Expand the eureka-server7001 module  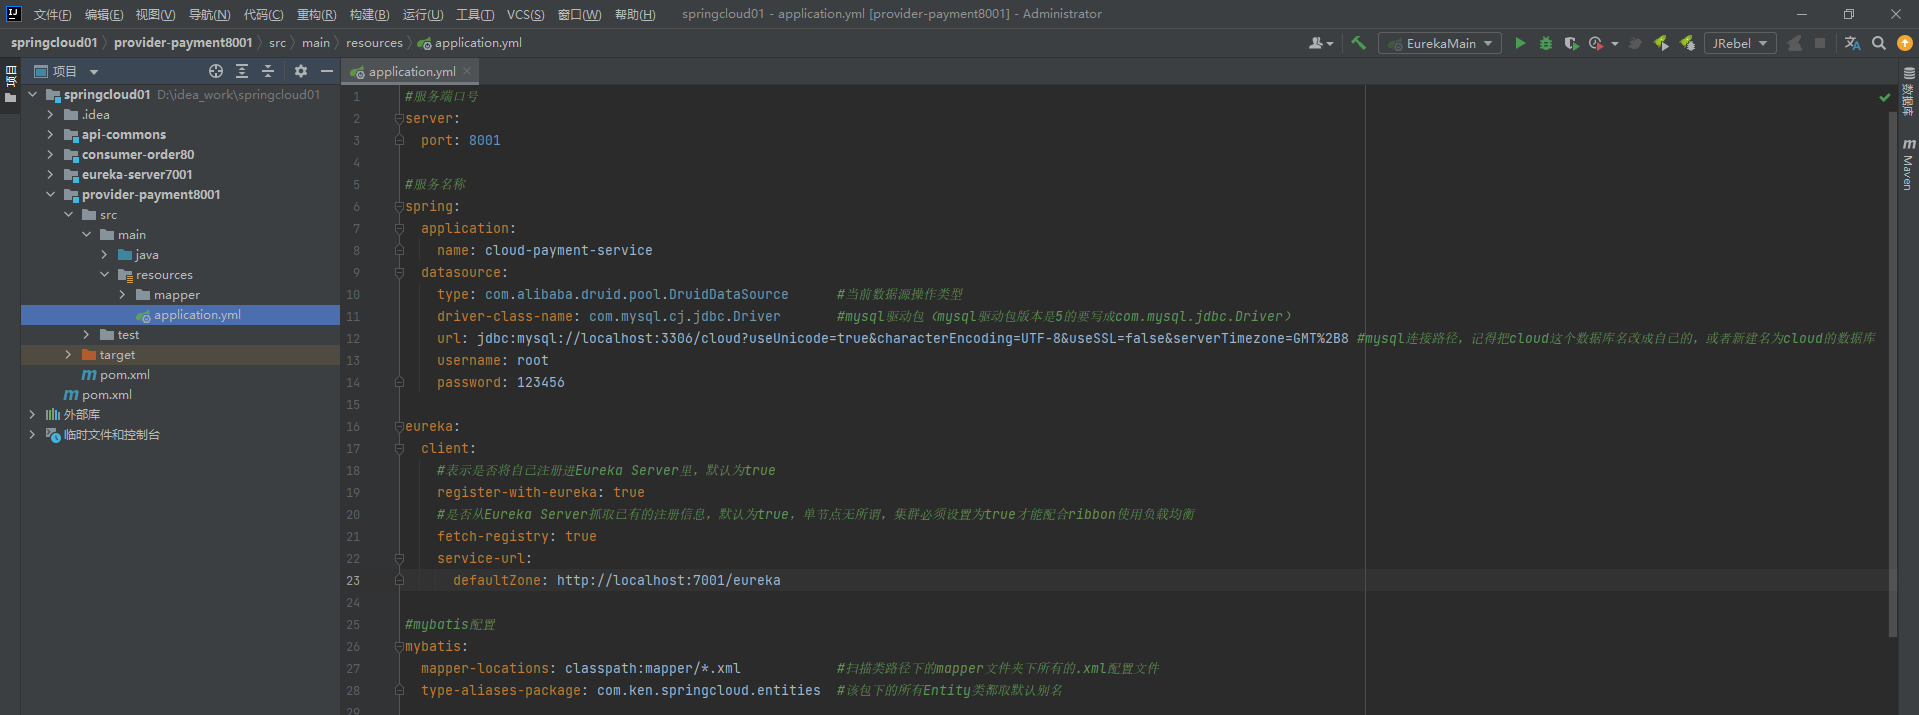pyautogui.click(x=50, y=175)
